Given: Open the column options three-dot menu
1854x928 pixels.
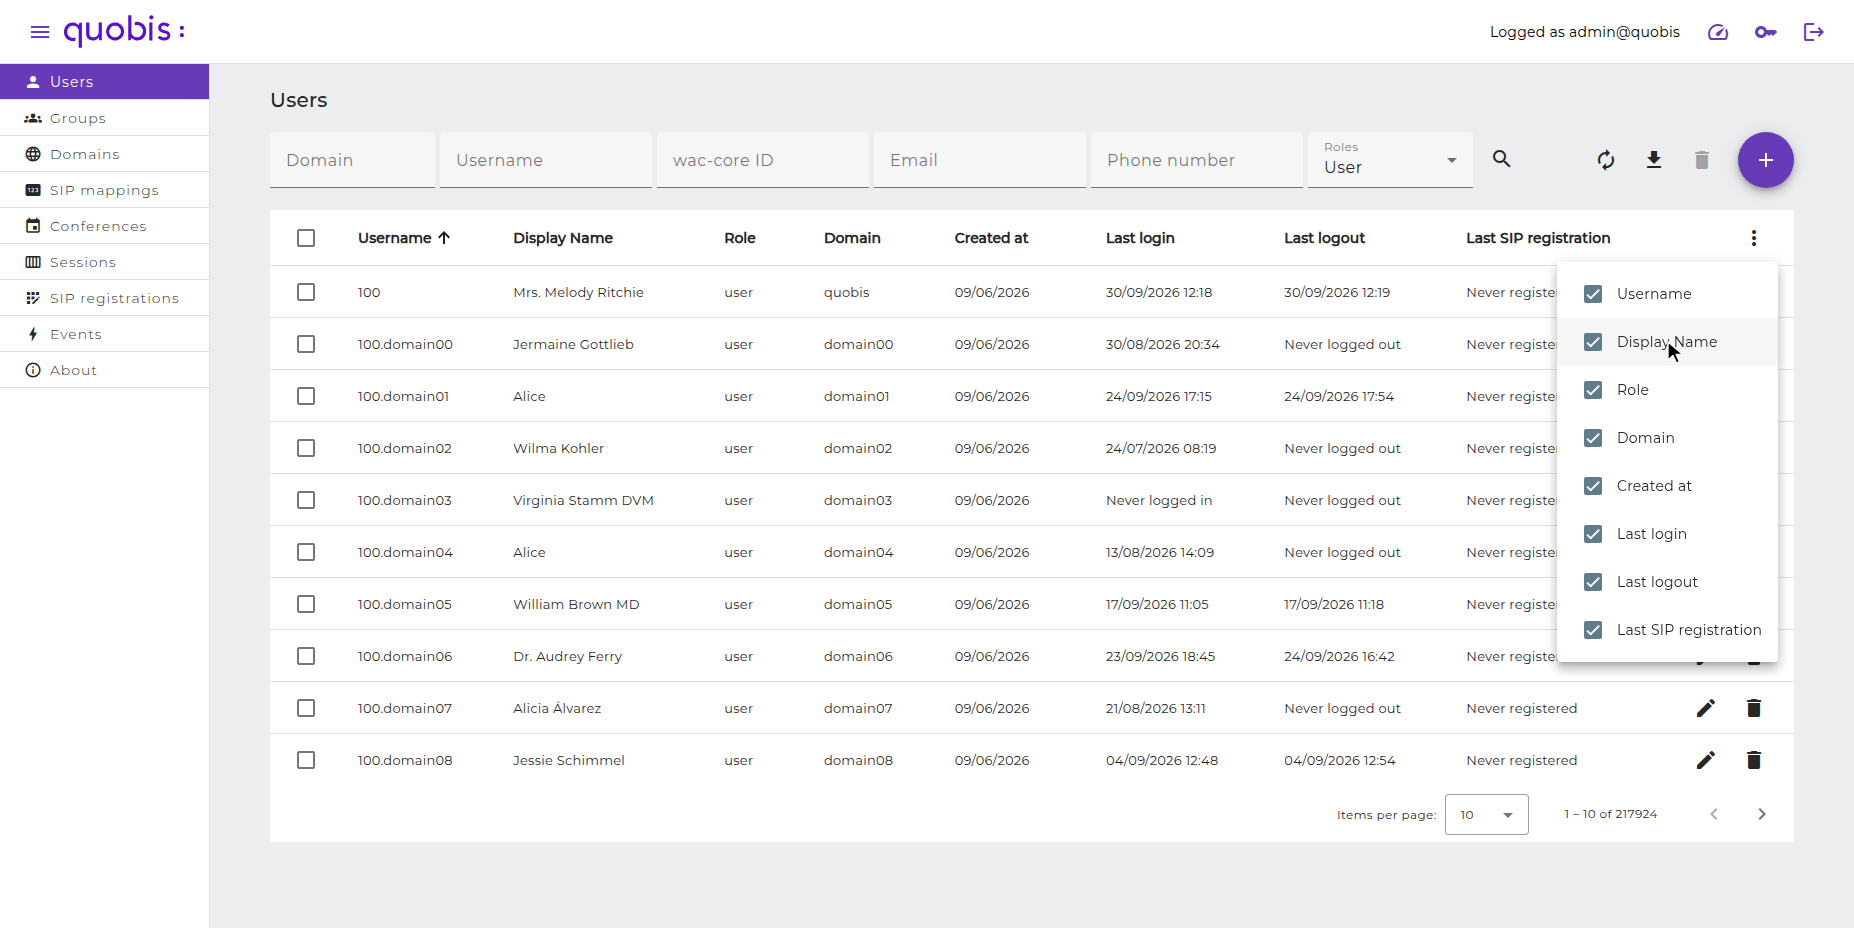Looking at the screenshot, I should coord(1754,238).
